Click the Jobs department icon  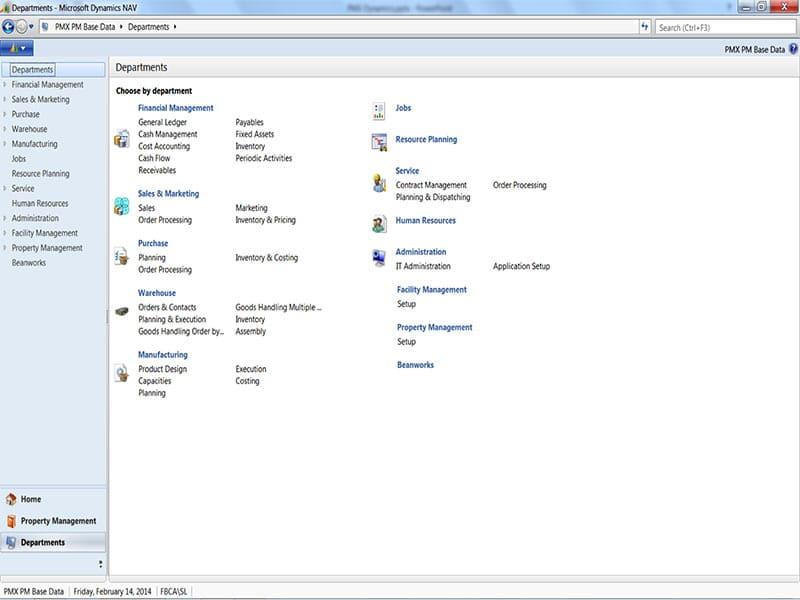pyautogui.click(x=379, y=111)
